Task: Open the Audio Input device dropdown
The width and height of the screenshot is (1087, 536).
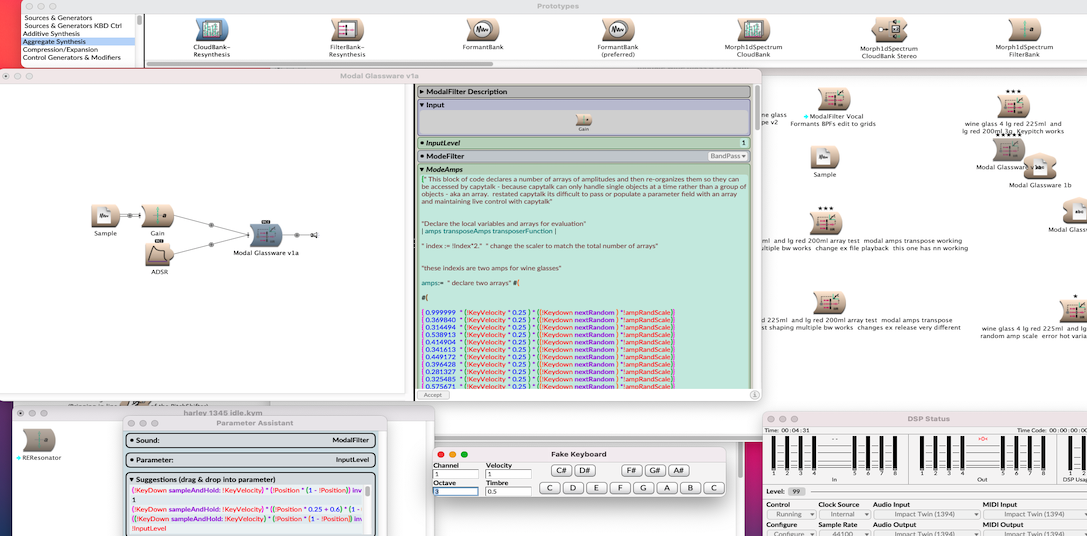Action: [x=927, y=515]
